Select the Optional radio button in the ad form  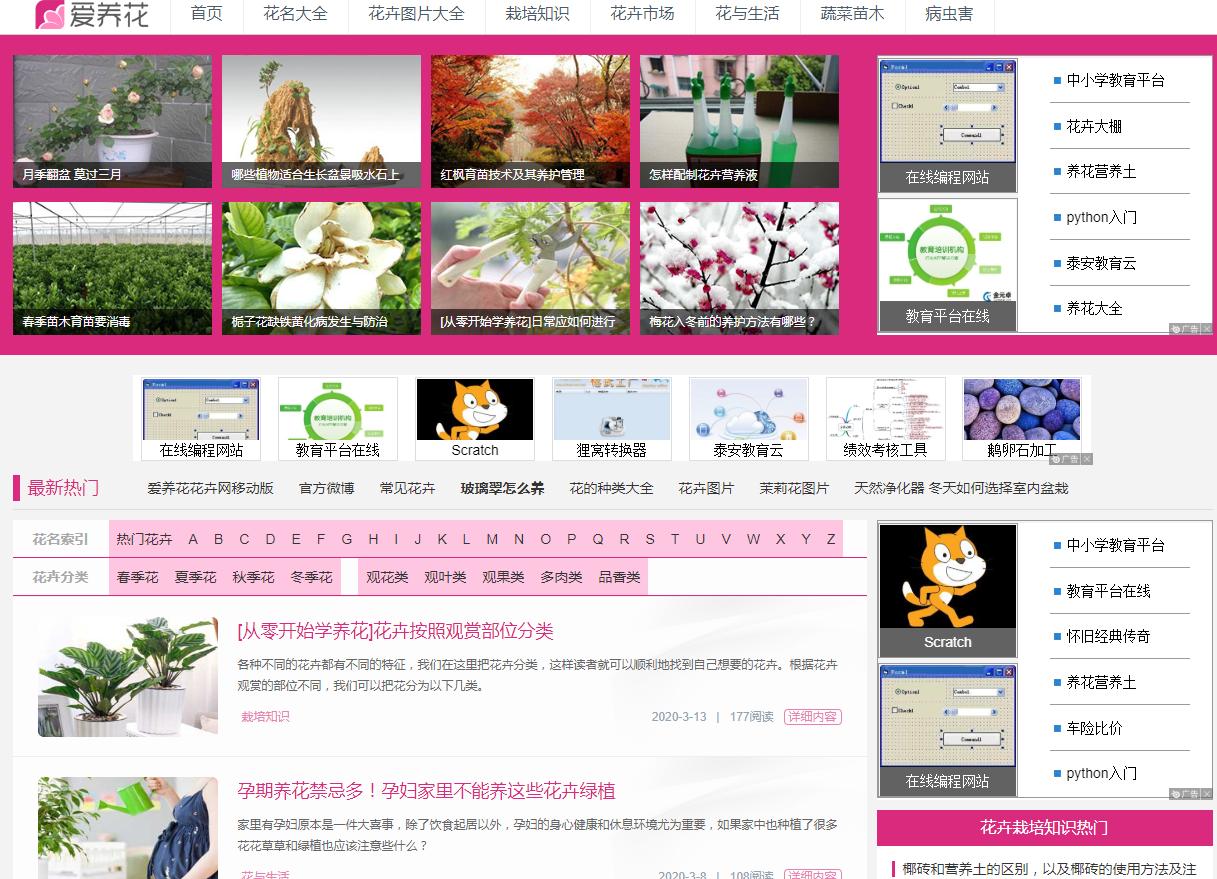[x=898, y=87]
